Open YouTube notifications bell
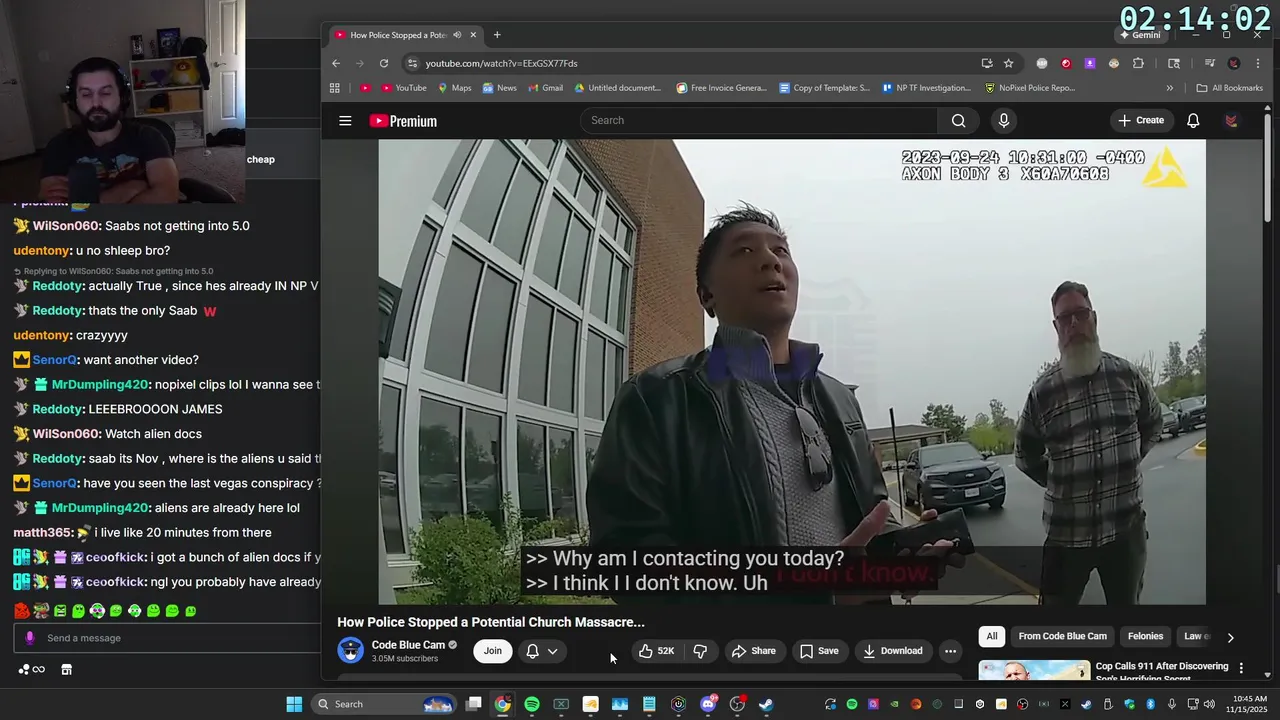This screenshot has height=720, width=1280. (1193, 121)
